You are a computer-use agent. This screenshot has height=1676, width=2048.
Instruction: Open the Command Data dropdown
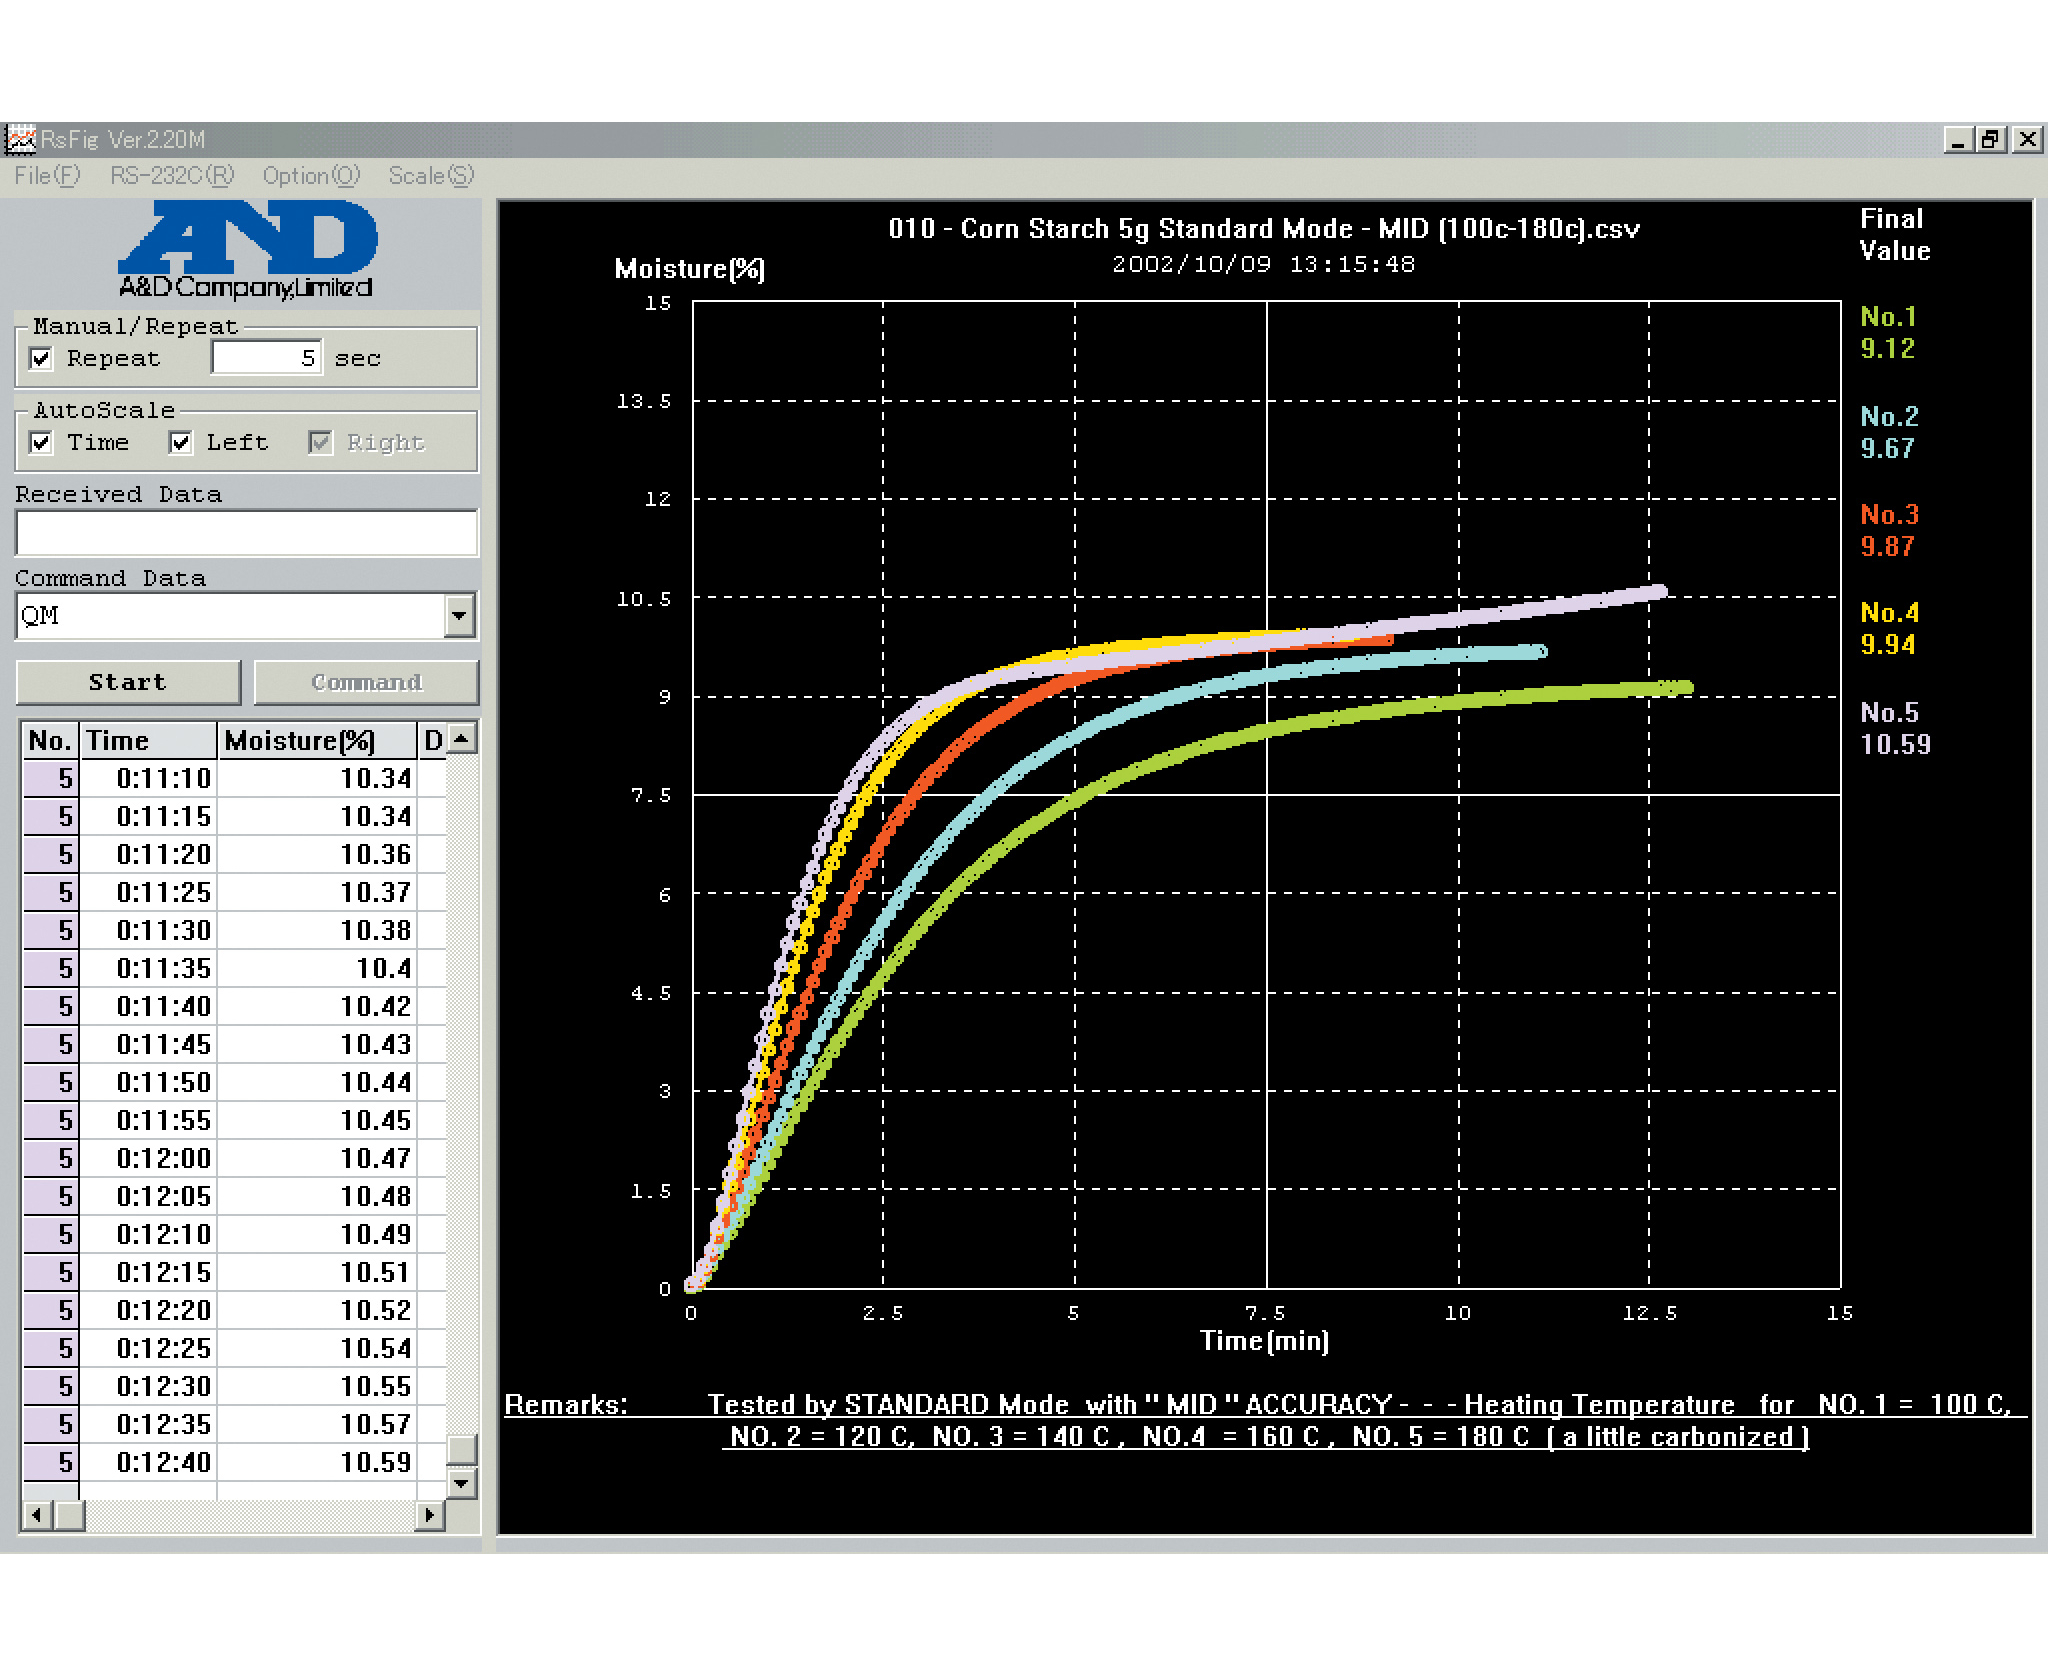click(x=459, y=615)
